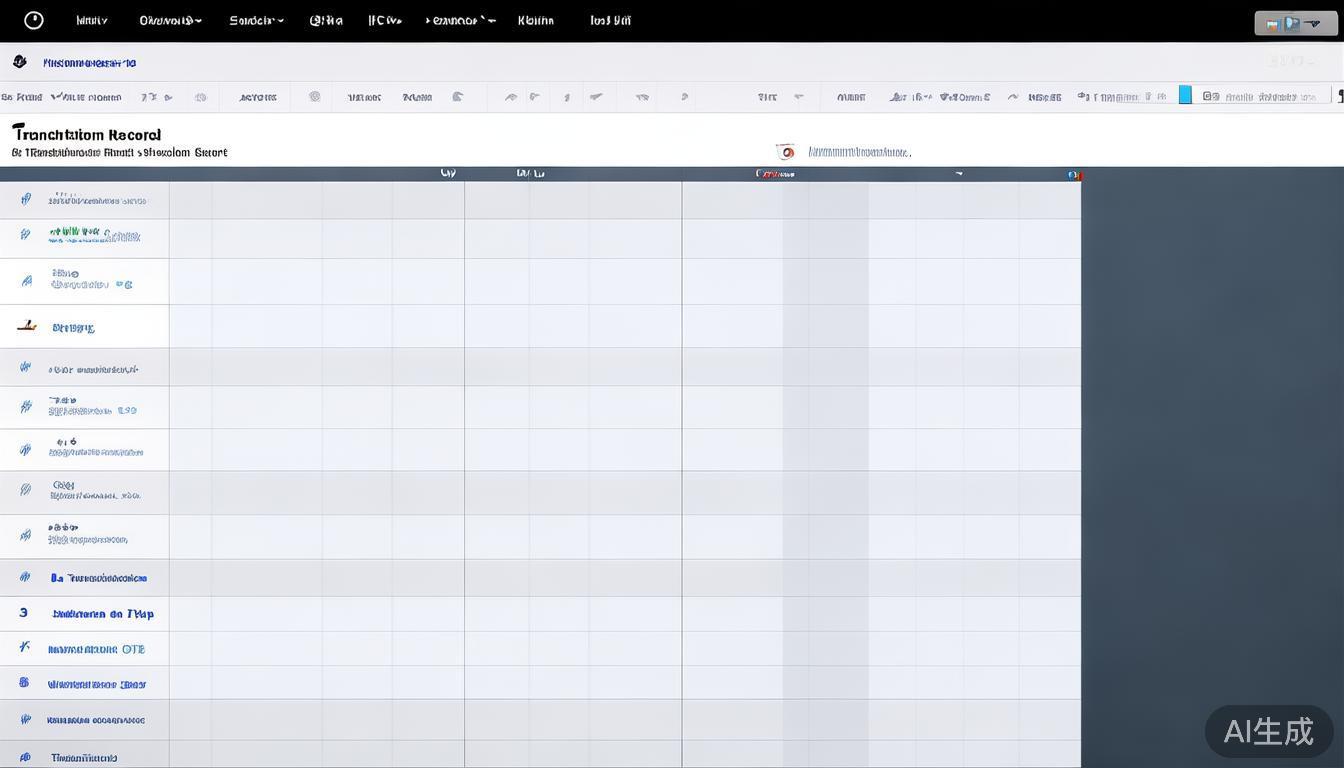Viewport: 1344px width, 768px height.
Task: Click the gray link text beside red circular icon
Action: pyautogui.click(x=859, y=153)
